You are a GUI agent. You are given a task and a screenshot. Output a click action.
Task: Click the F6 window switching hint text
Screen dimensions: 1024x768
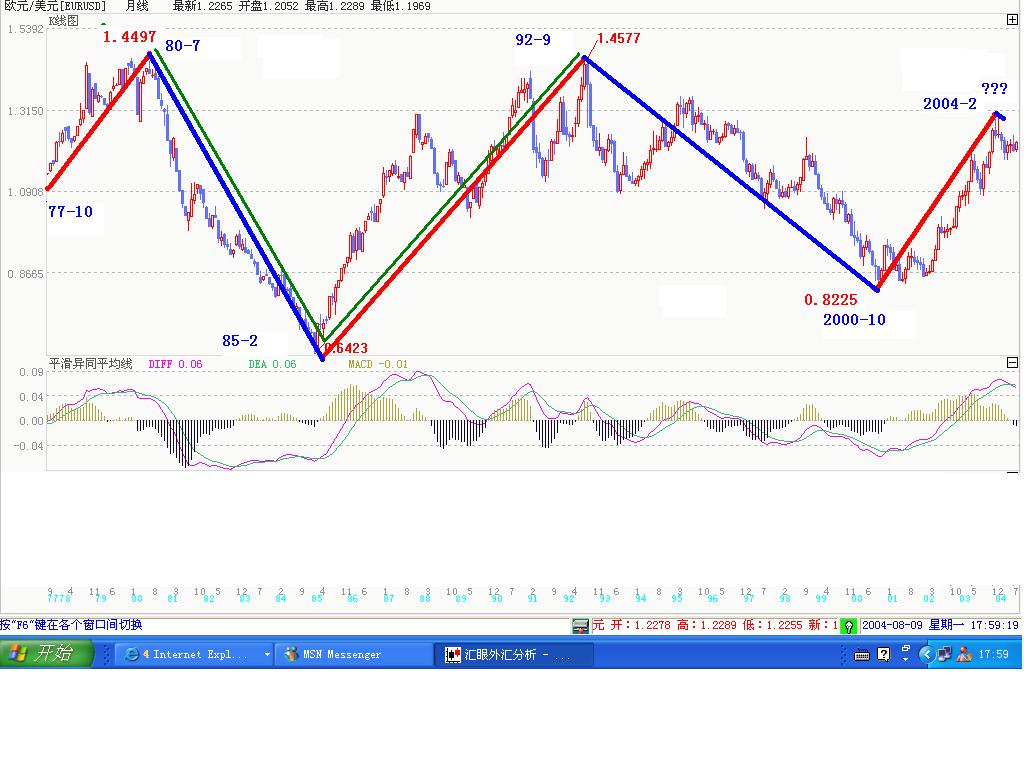[x=71, y=625]
